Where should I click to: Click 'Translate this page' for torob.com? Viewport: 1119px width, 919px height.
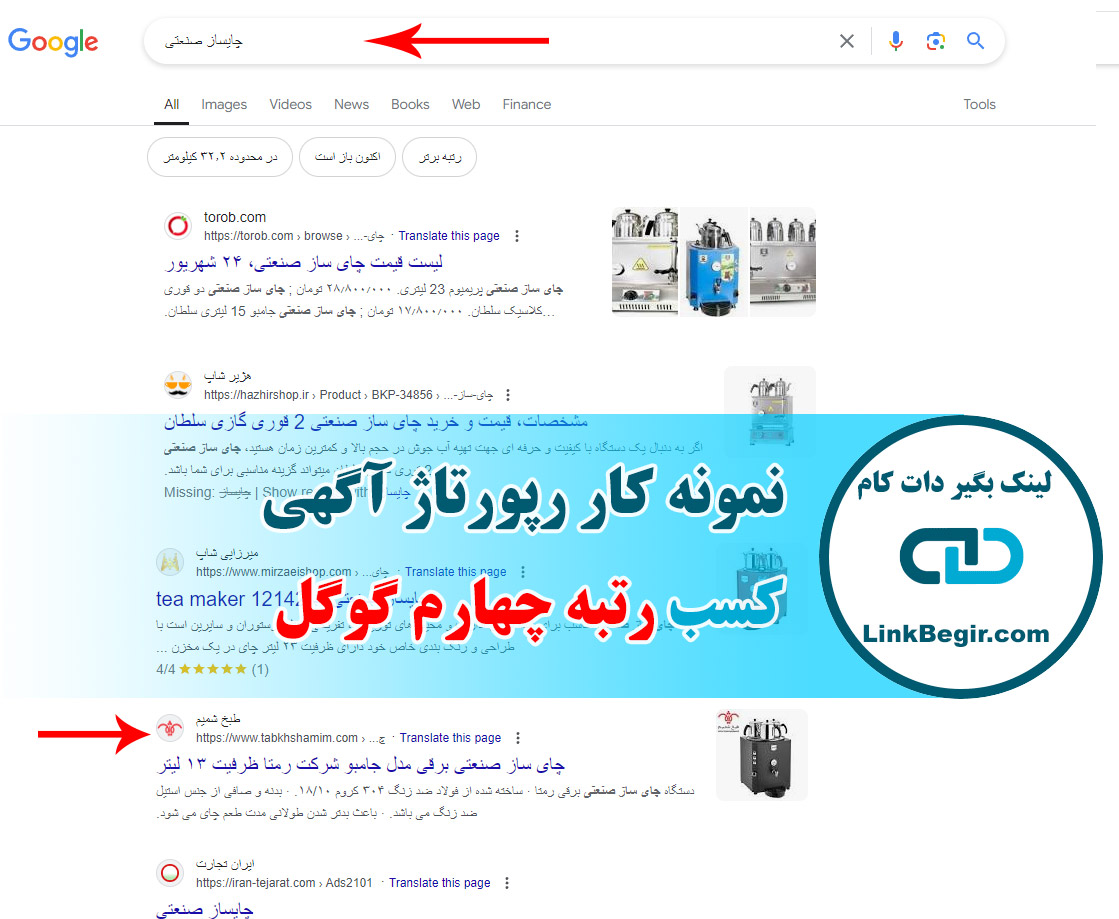449,236
